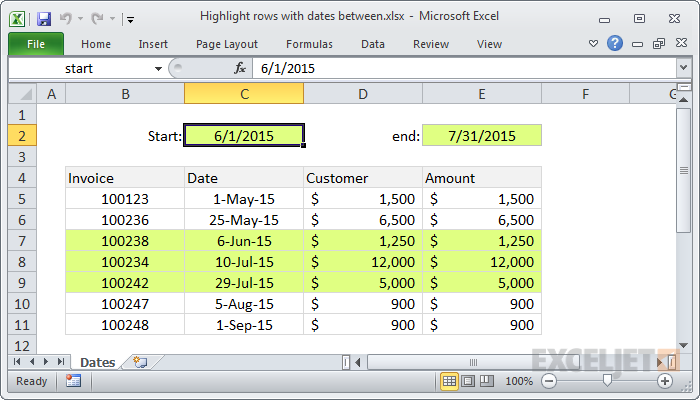Expand the formula bar
Screen dimensions: 700x400
(683, 68)
